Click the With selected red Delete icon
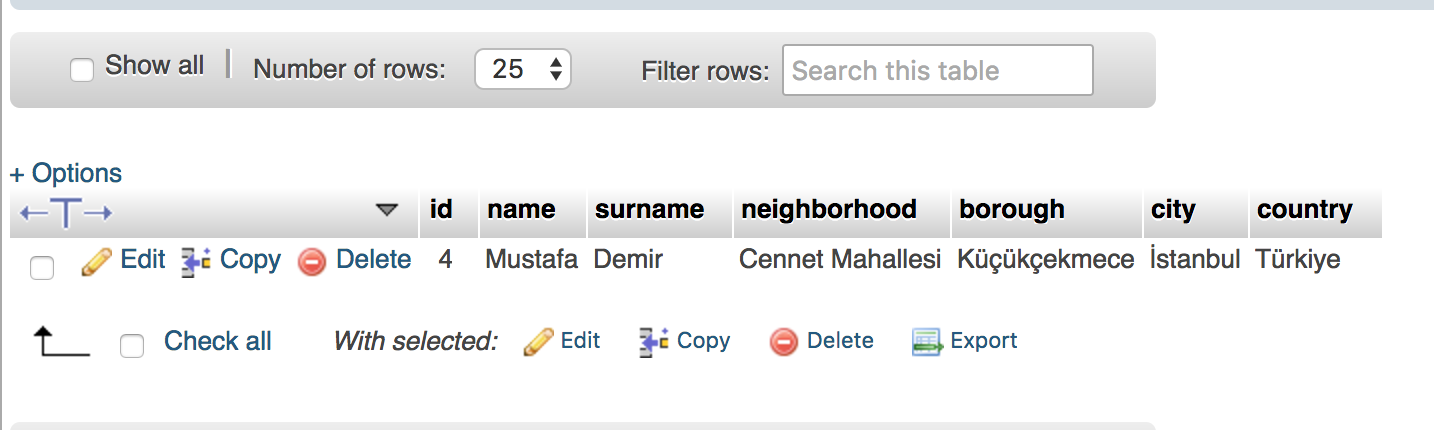 coord(784,342)
